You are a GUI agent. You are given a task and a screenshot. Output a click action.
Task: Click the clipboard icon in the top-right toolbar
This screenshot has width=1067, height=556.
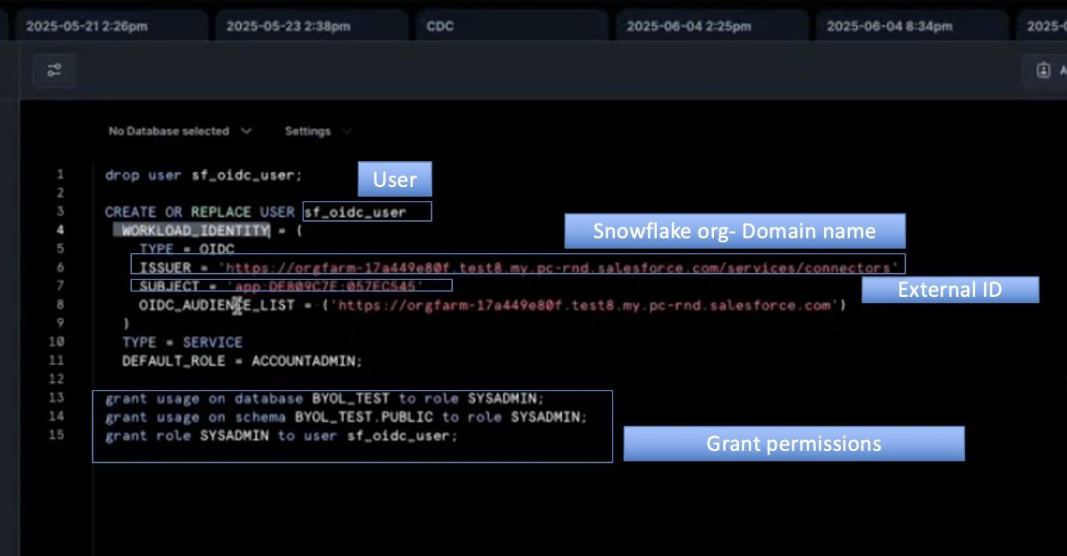point(1043,70)
